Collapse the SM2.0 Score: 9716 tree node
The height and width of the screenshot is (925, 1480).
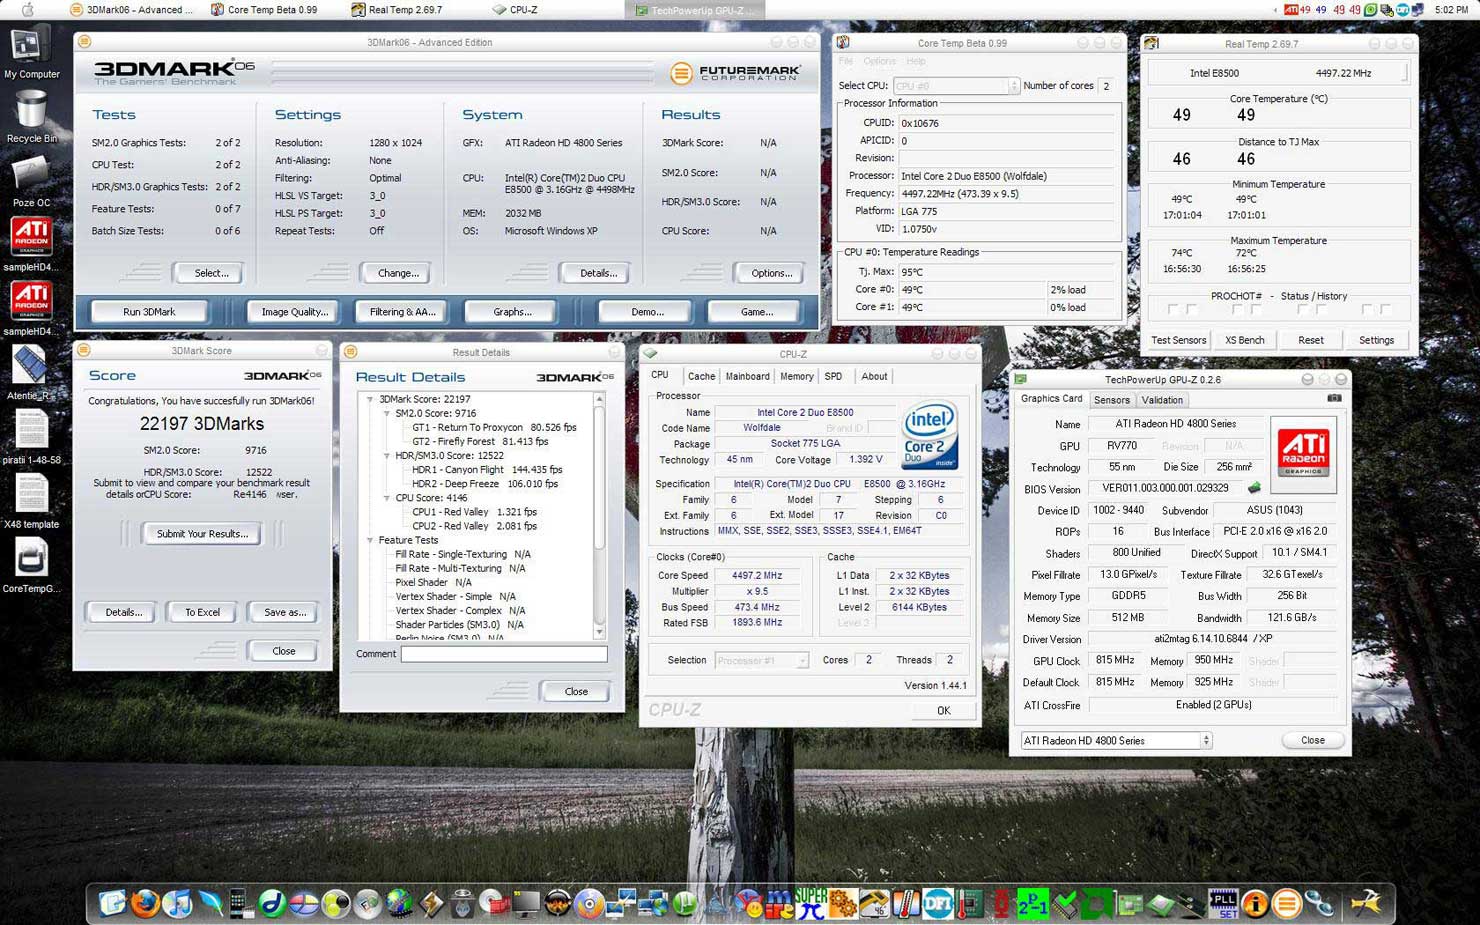pos(386,413)
